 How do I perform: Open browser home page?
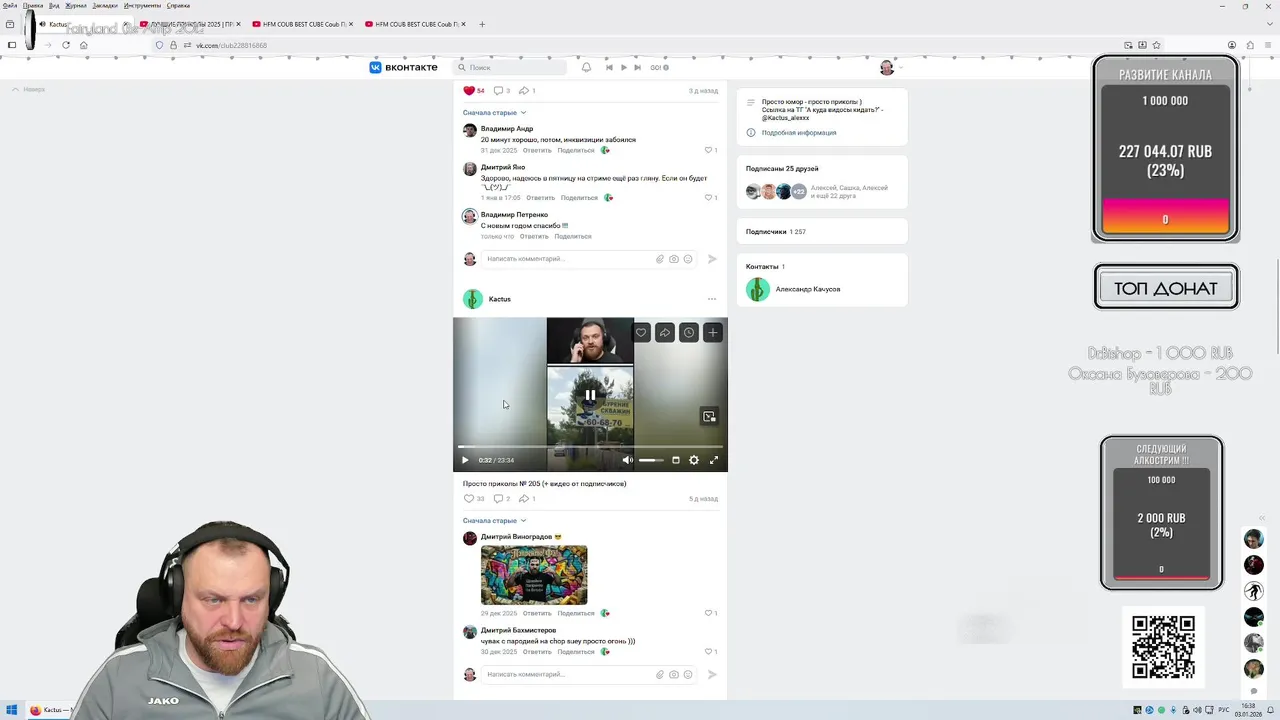coord(83,45)
